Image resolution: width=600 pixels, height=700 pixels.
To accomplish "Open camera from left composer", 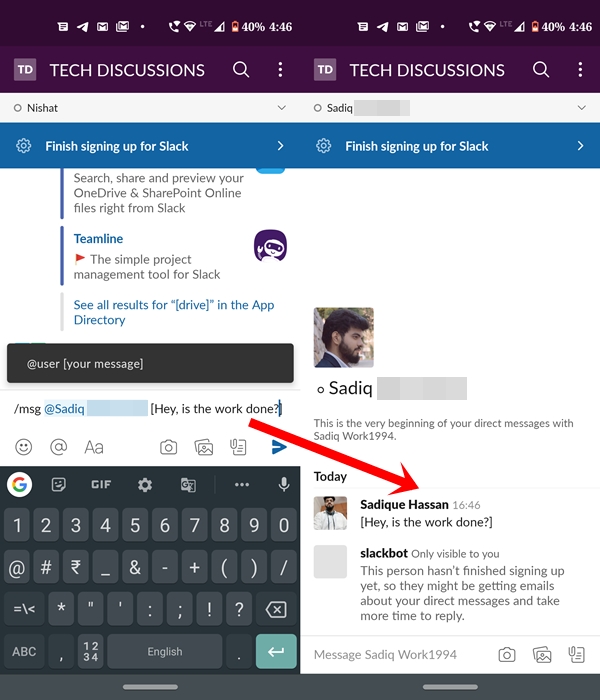I will coord(168,447).
